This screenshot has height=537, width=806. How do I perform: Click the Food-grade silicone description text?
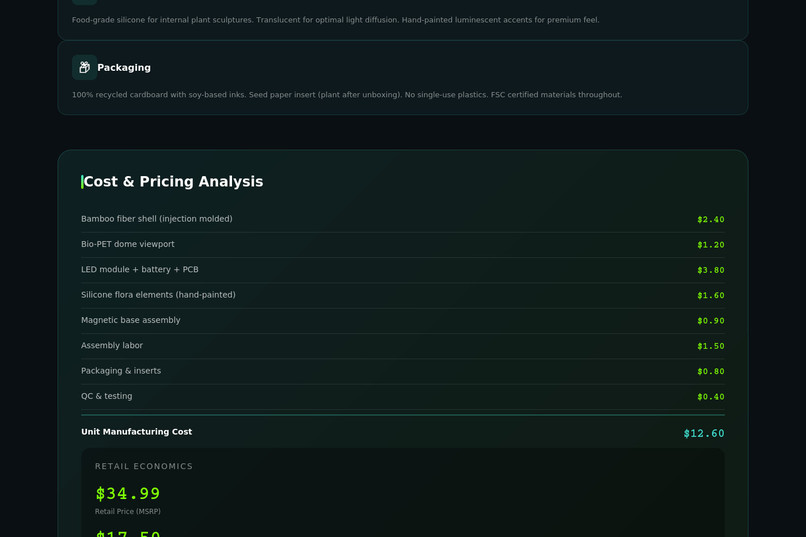336,20
